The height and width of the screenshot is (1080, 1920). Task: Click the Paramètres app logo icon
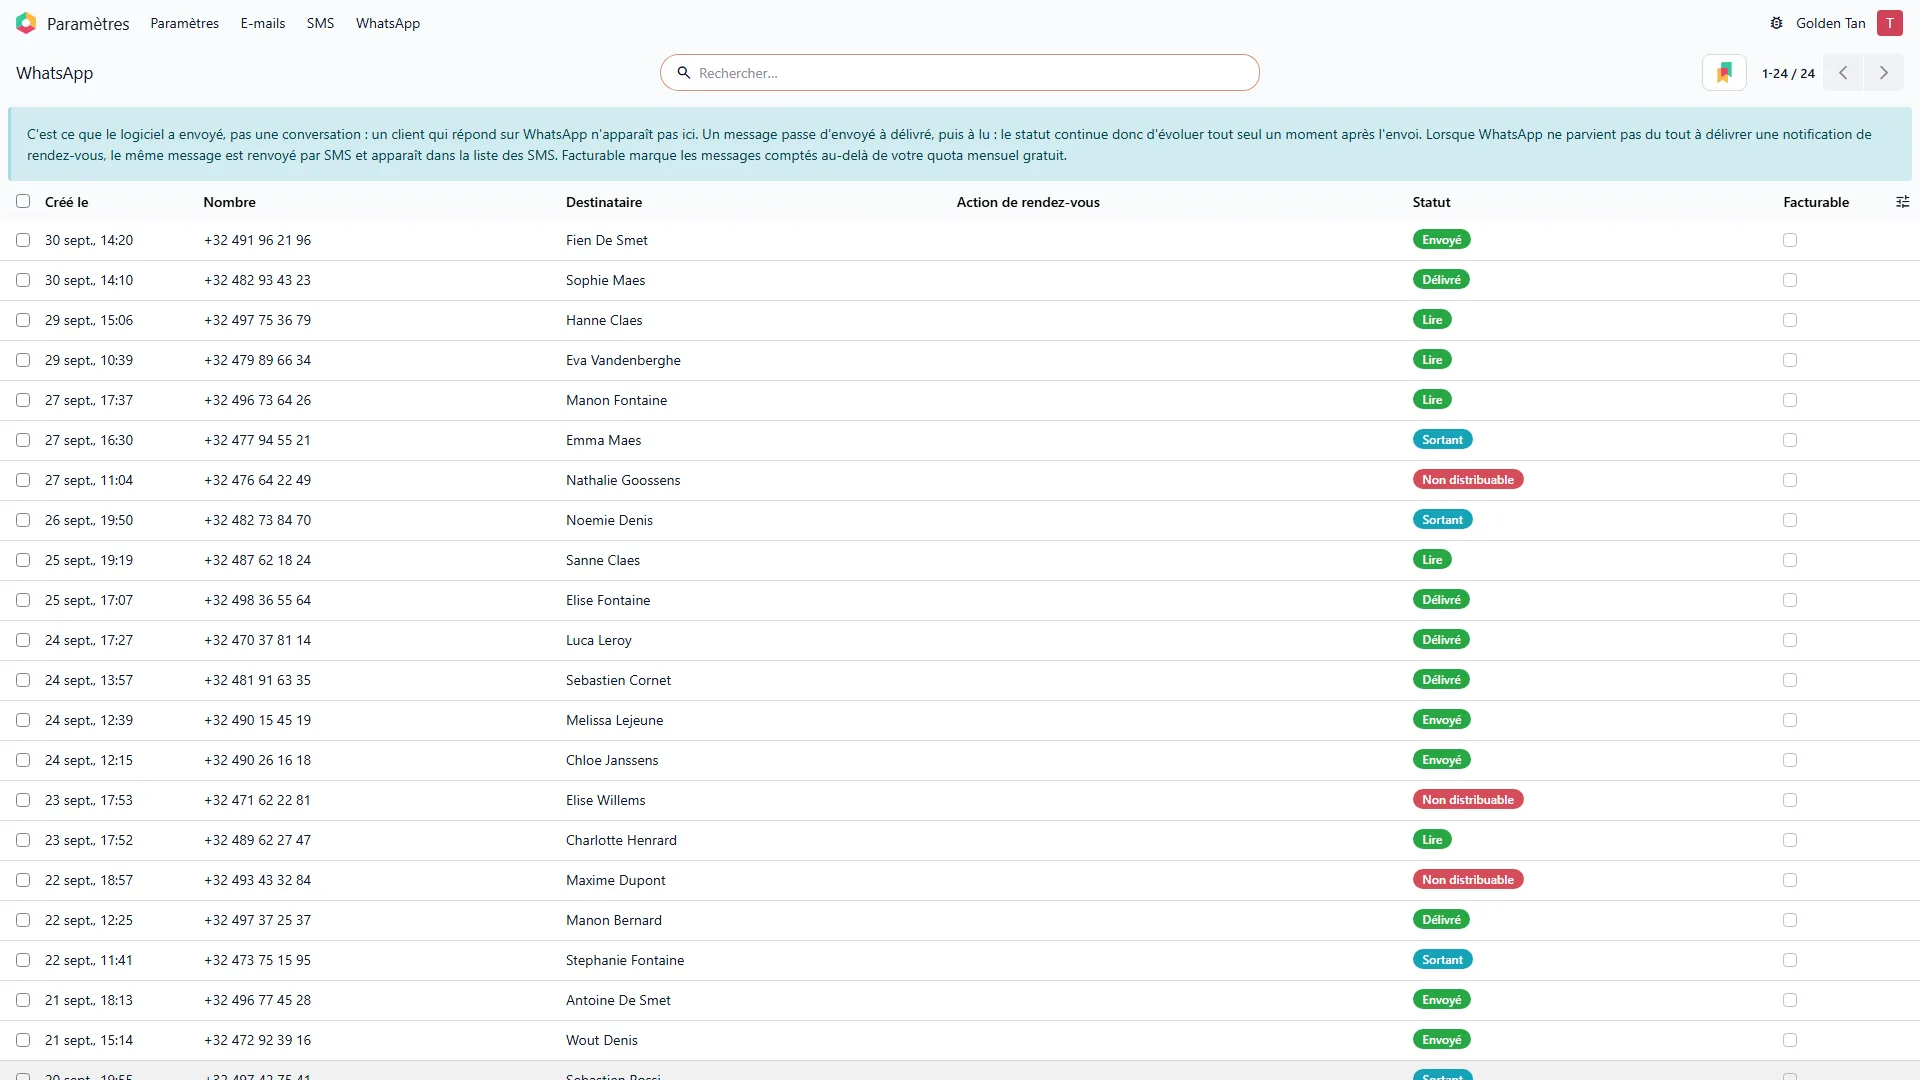[26, 23]
